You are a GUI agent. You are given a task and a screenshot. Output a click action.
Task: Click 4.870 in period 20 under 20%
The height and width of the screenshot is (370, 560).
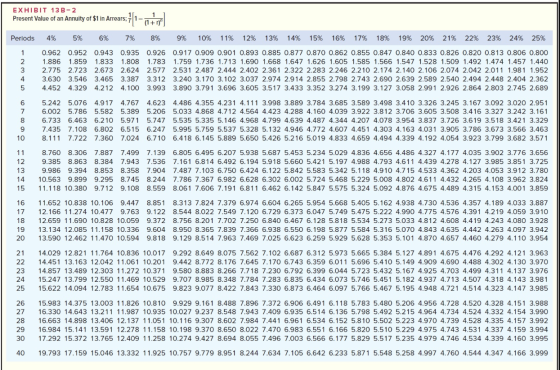pos(427,238)
